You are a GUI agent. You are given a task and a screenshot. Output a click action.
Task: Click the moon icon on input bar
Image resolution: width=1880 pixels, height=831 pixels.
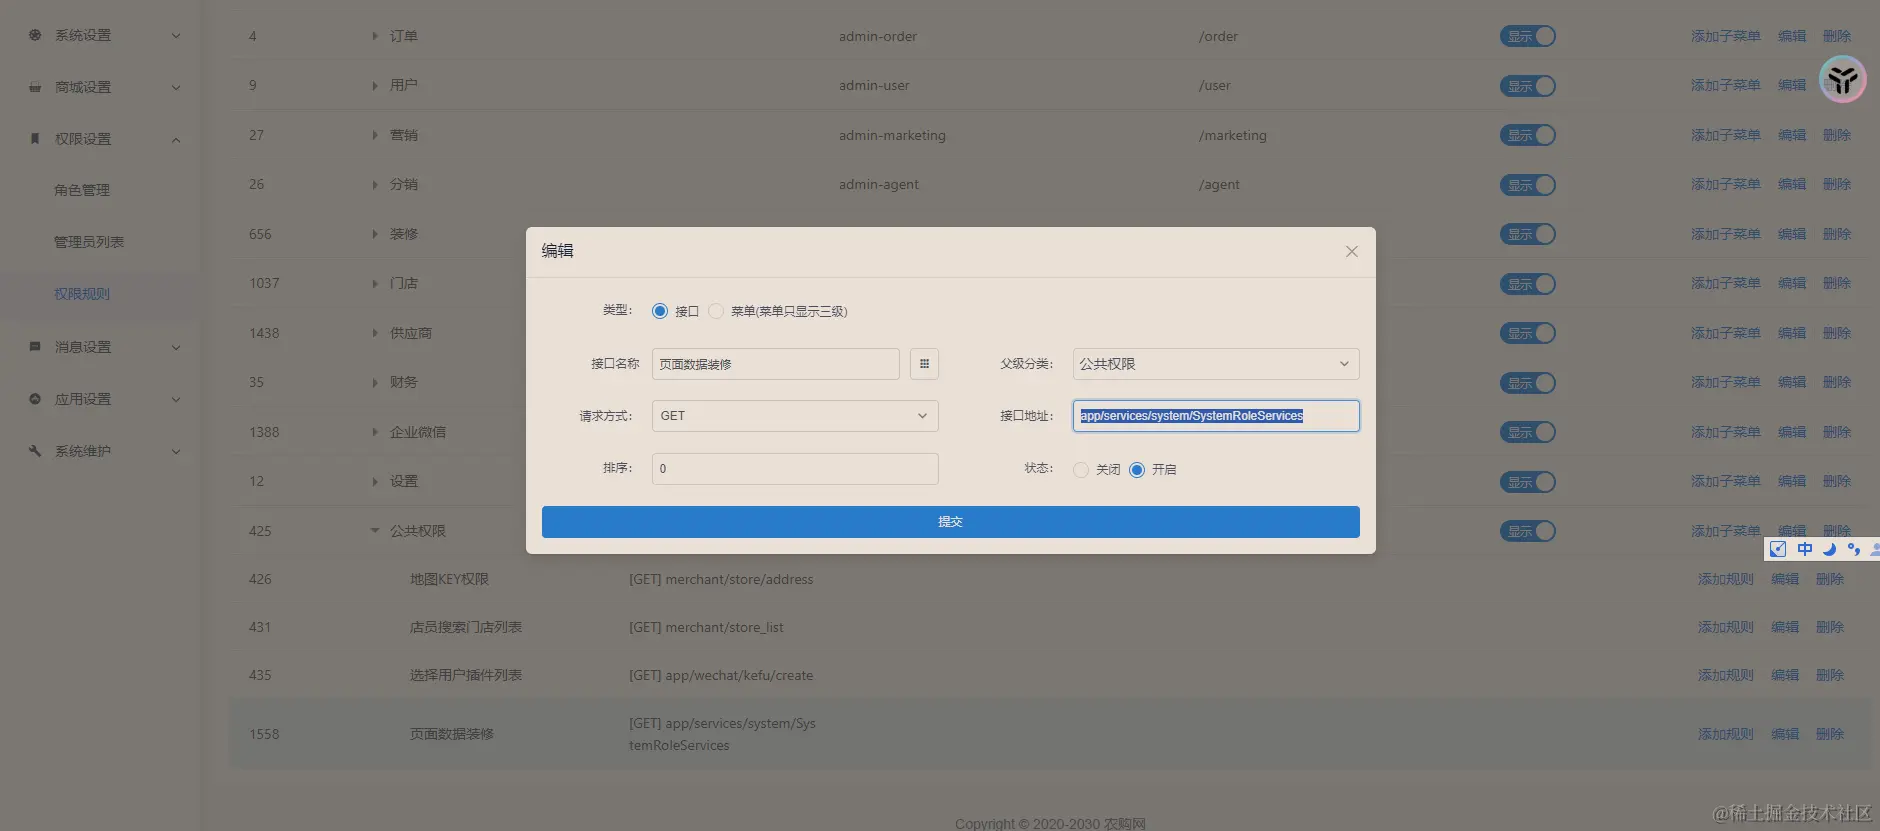[1829, 549]
